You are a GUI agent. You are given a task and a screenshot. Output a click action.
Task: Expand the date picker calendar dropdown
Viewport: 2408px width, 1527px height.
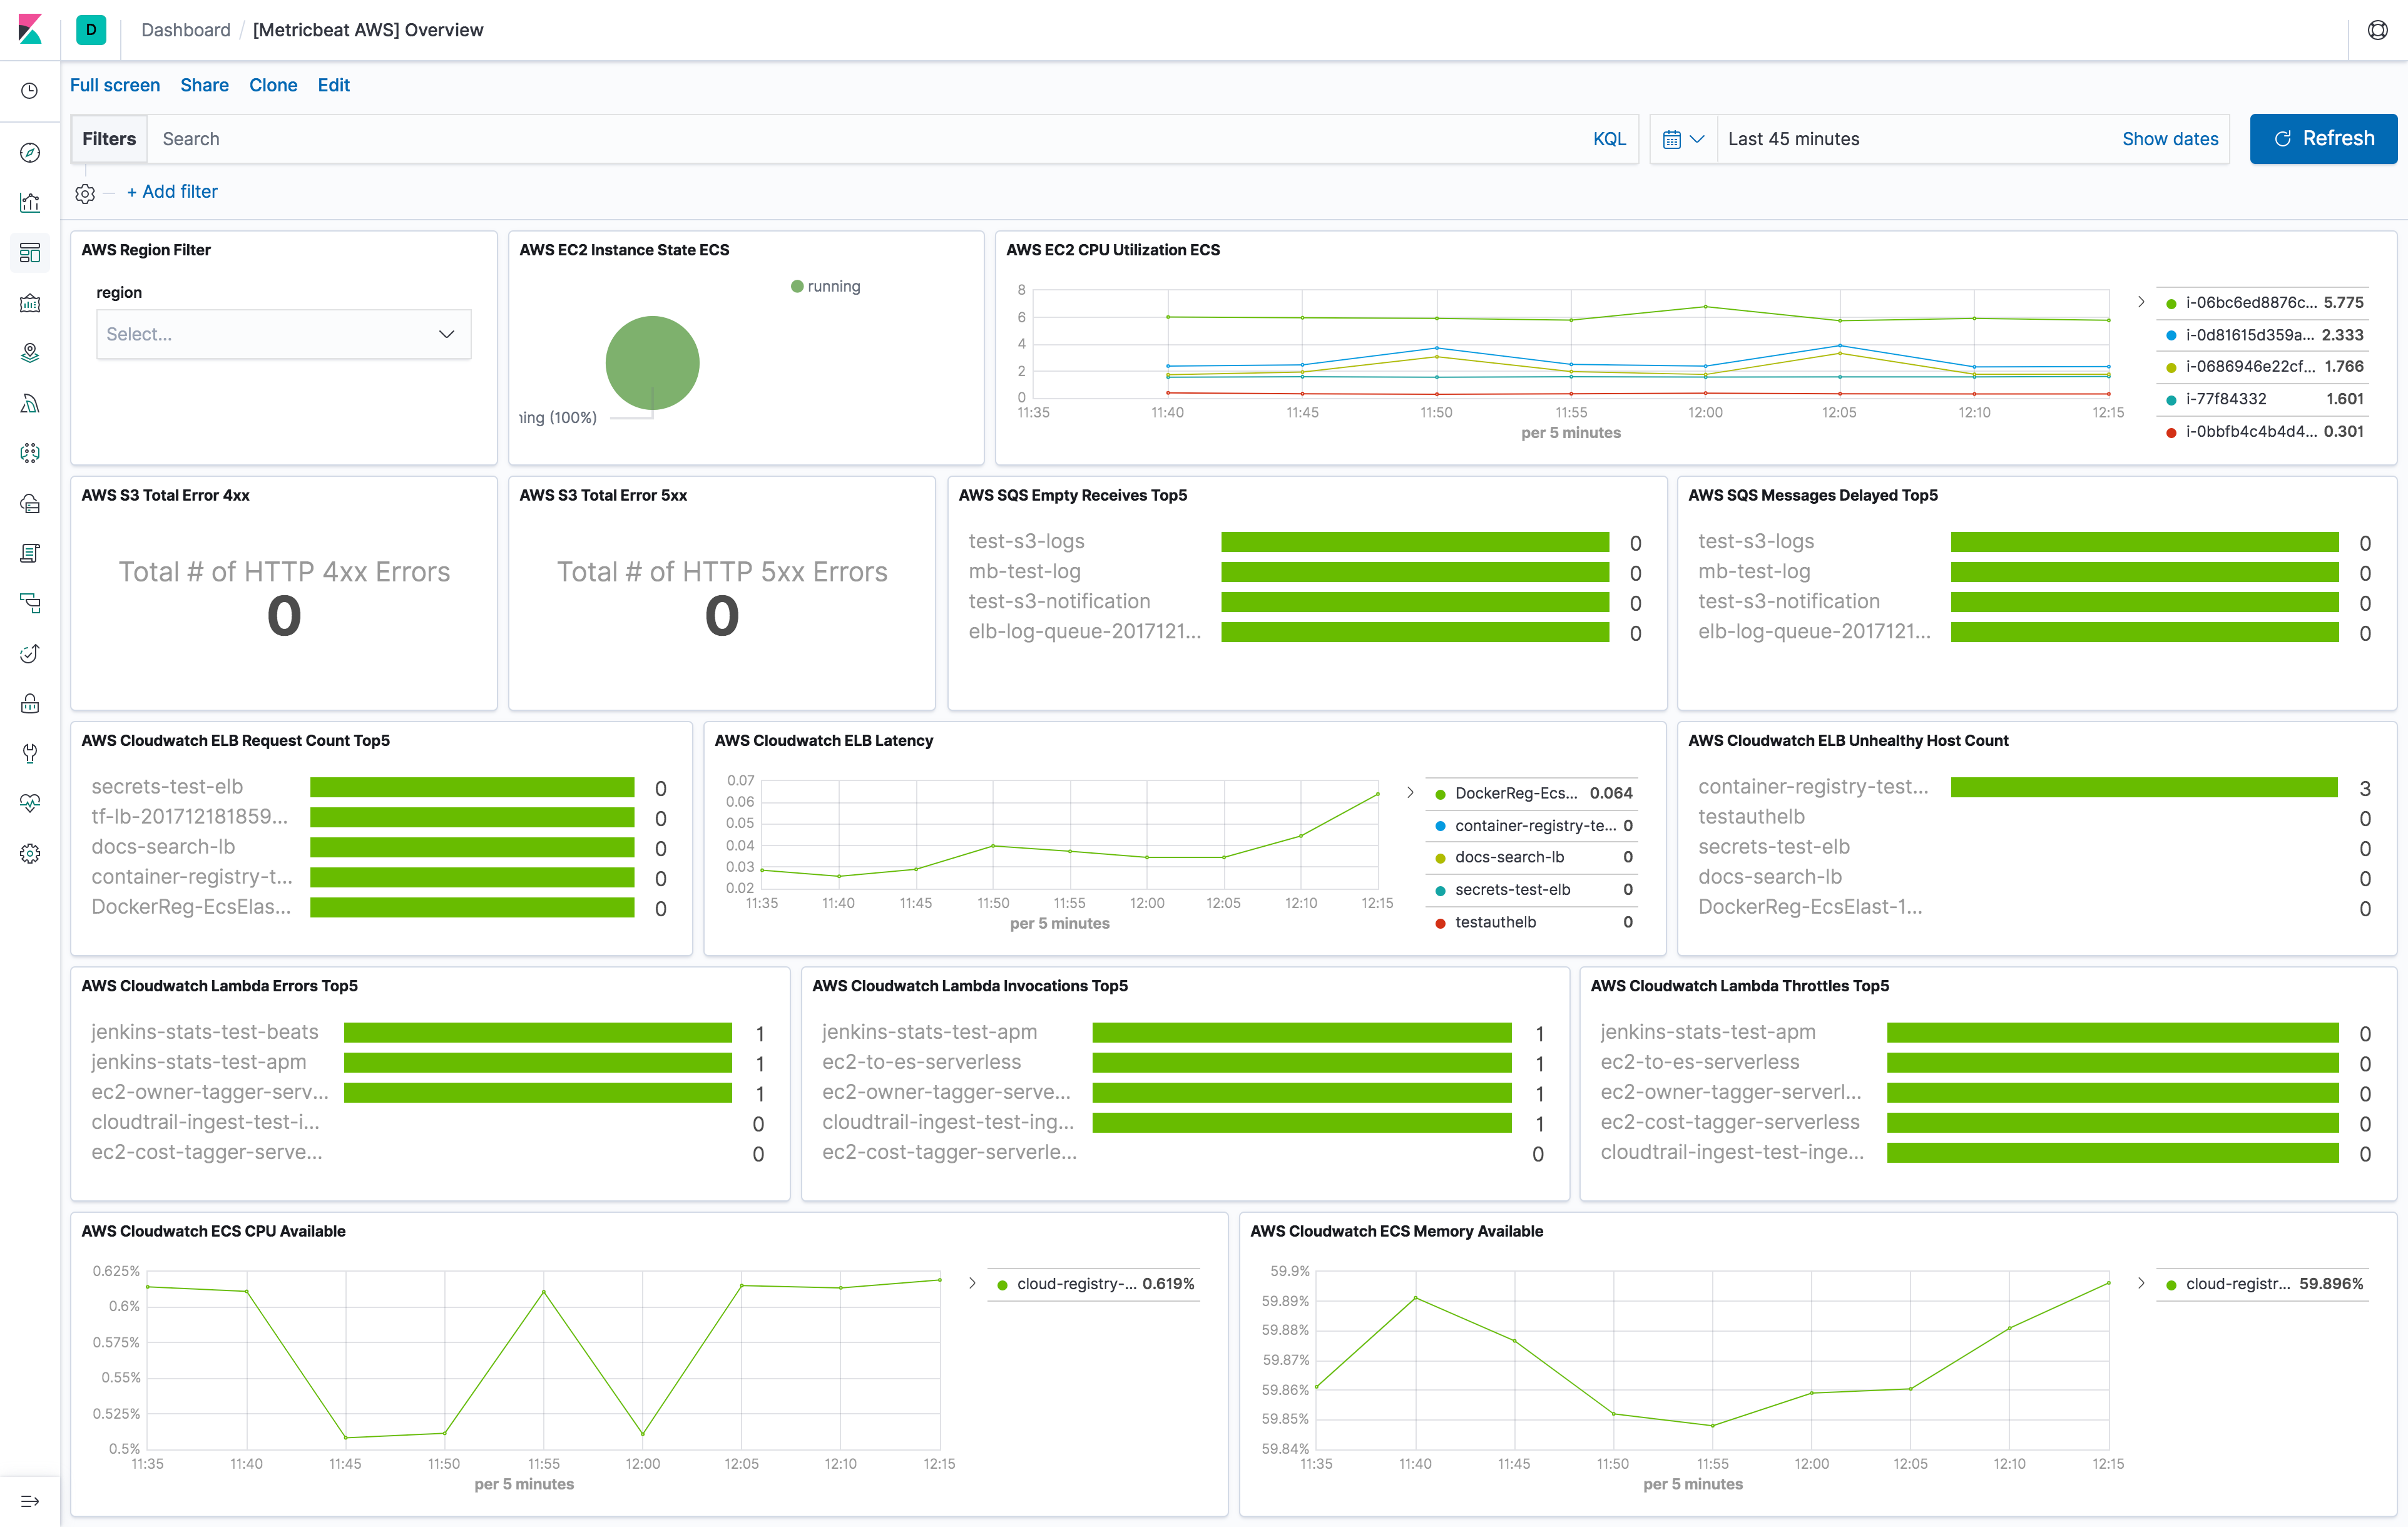click(1683, 139)
